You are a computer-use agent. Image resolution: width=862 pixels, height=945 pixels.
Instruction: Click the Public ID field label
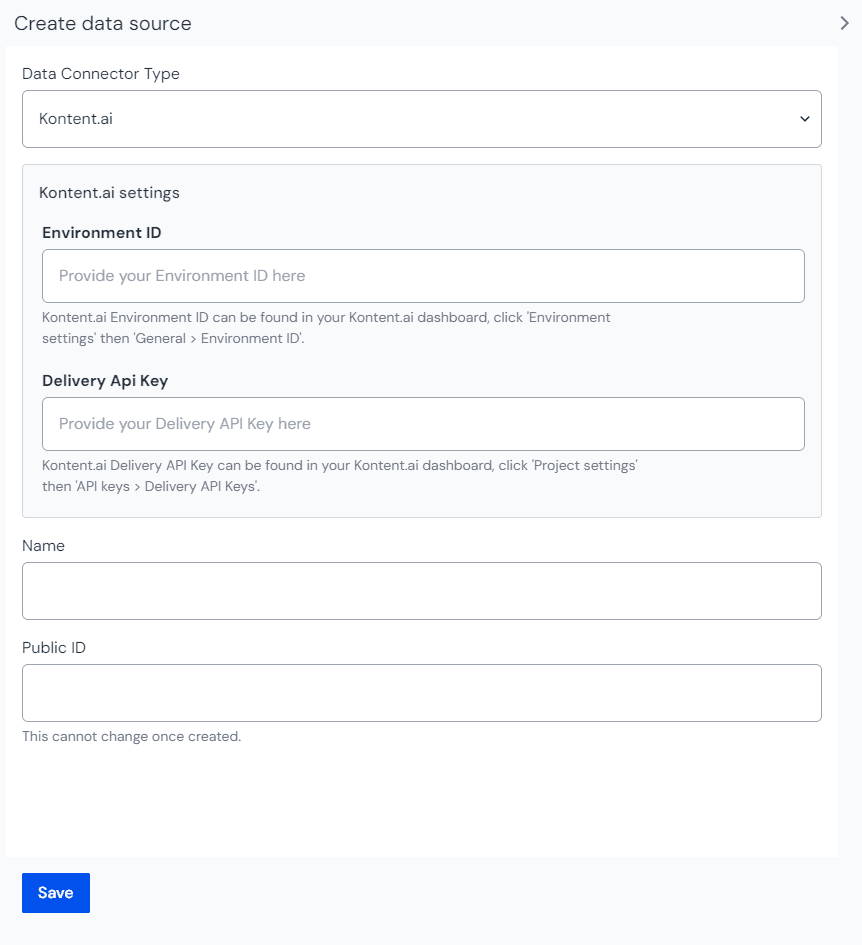[x=53, y=647]
